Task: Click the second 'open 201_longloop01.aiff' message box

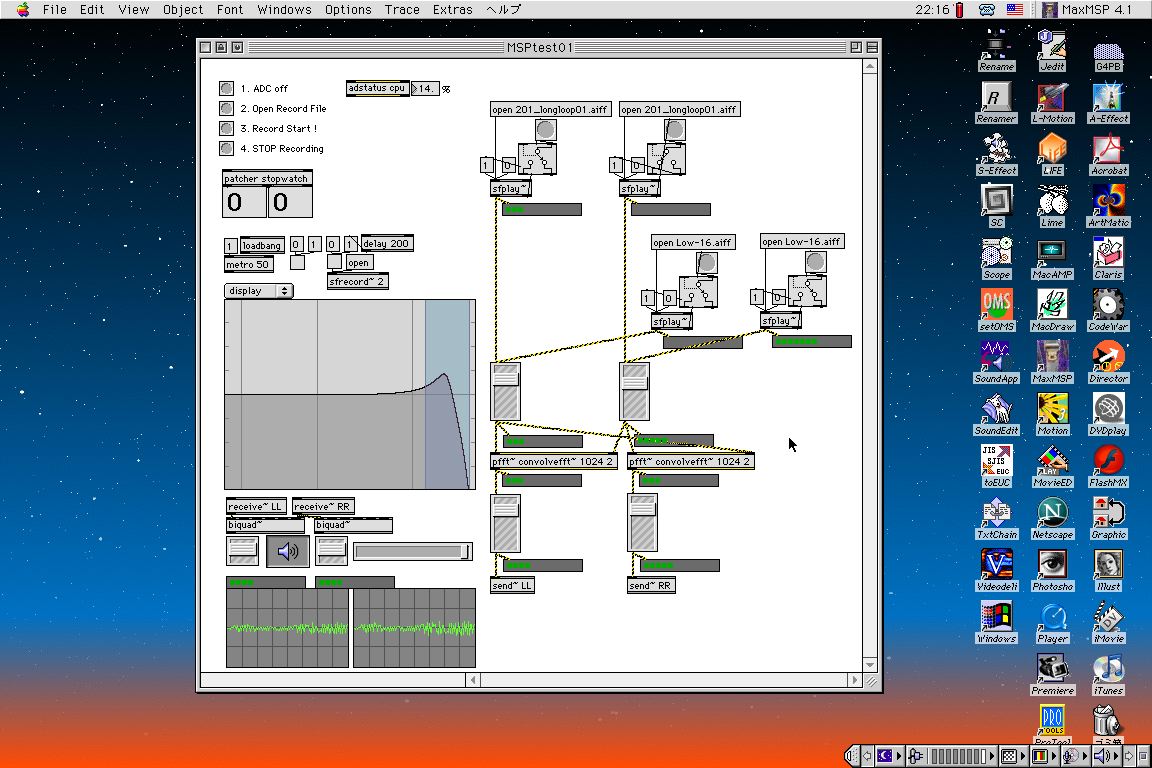Action: (x=679, y=110)
